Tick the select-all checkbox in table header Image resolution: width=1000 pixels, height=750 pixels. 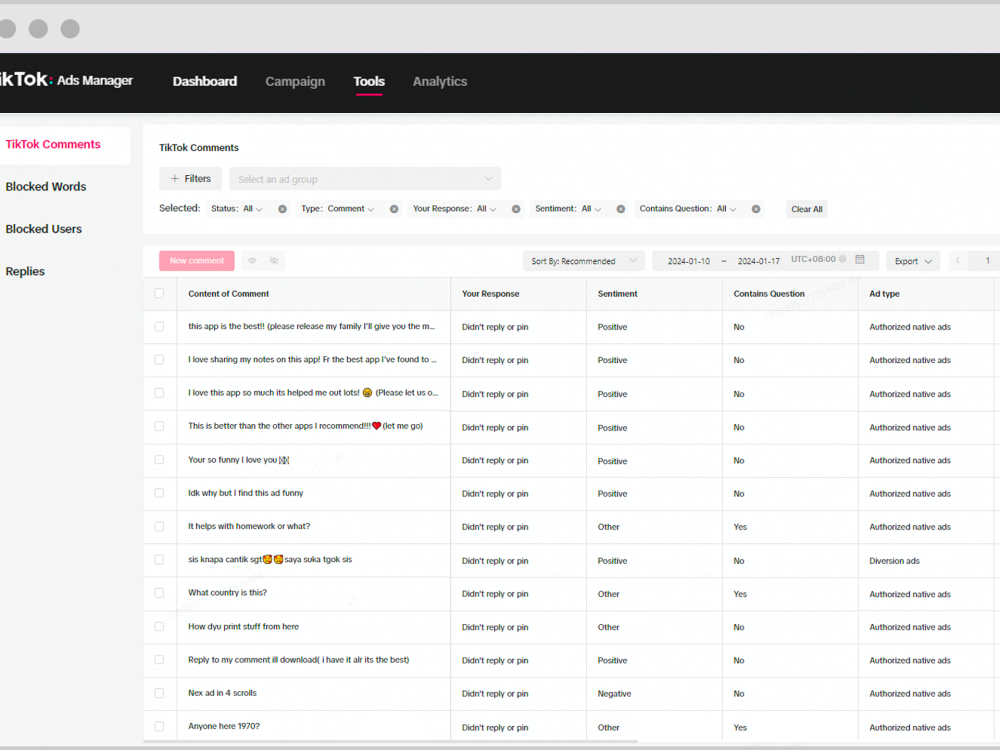point(159,293)
